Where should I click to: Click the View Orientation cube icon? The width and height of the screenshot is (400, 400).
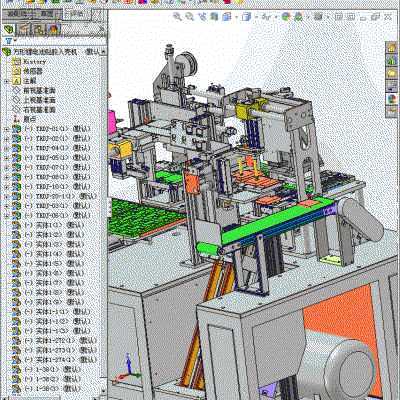(x=227, y=16)
